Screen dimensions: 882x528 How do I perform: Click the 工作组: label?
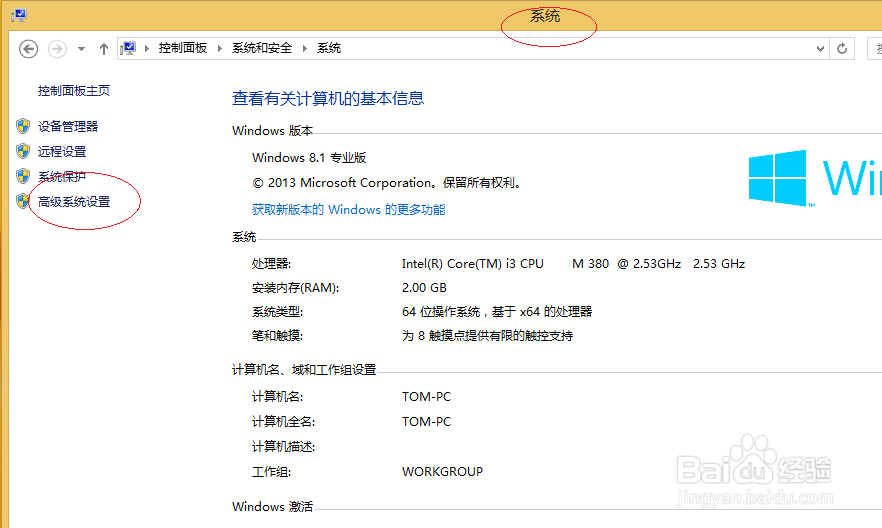coord(271,472)
